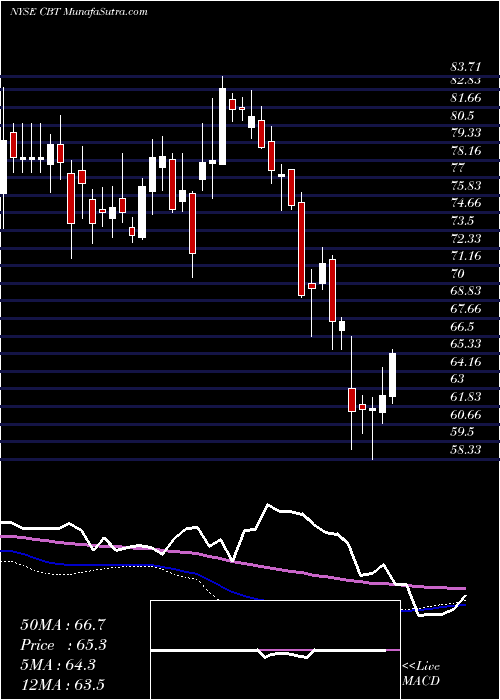Viewport: 500px width, 700px height.
Task: Click the Price : 65.3 readout
Action: coord(63,645)
